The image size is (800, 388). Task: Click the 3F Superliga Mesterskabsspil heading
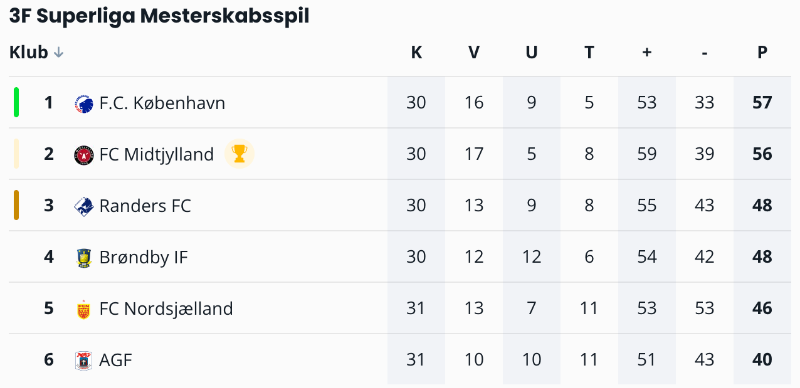tap(159, 16)
